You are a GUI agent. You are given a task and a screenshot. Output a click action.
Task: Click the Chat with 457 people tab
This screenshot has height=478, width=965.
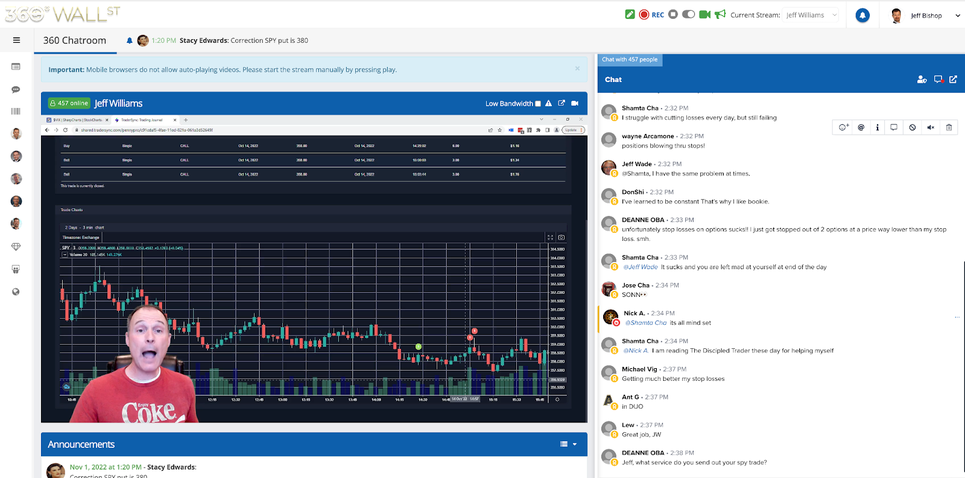click(x=630, y=60)
